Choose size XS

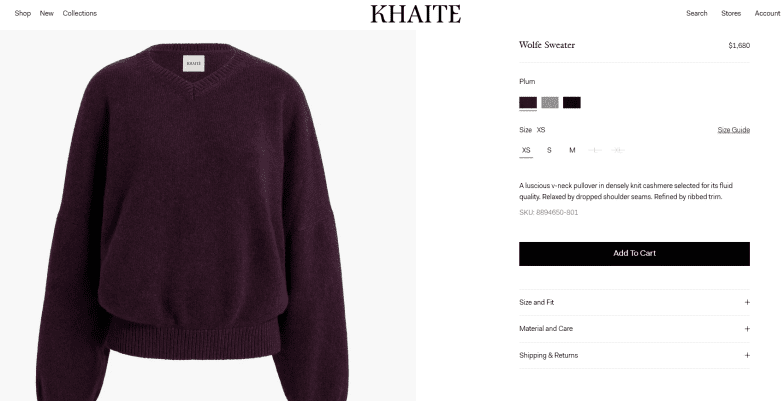526,150
